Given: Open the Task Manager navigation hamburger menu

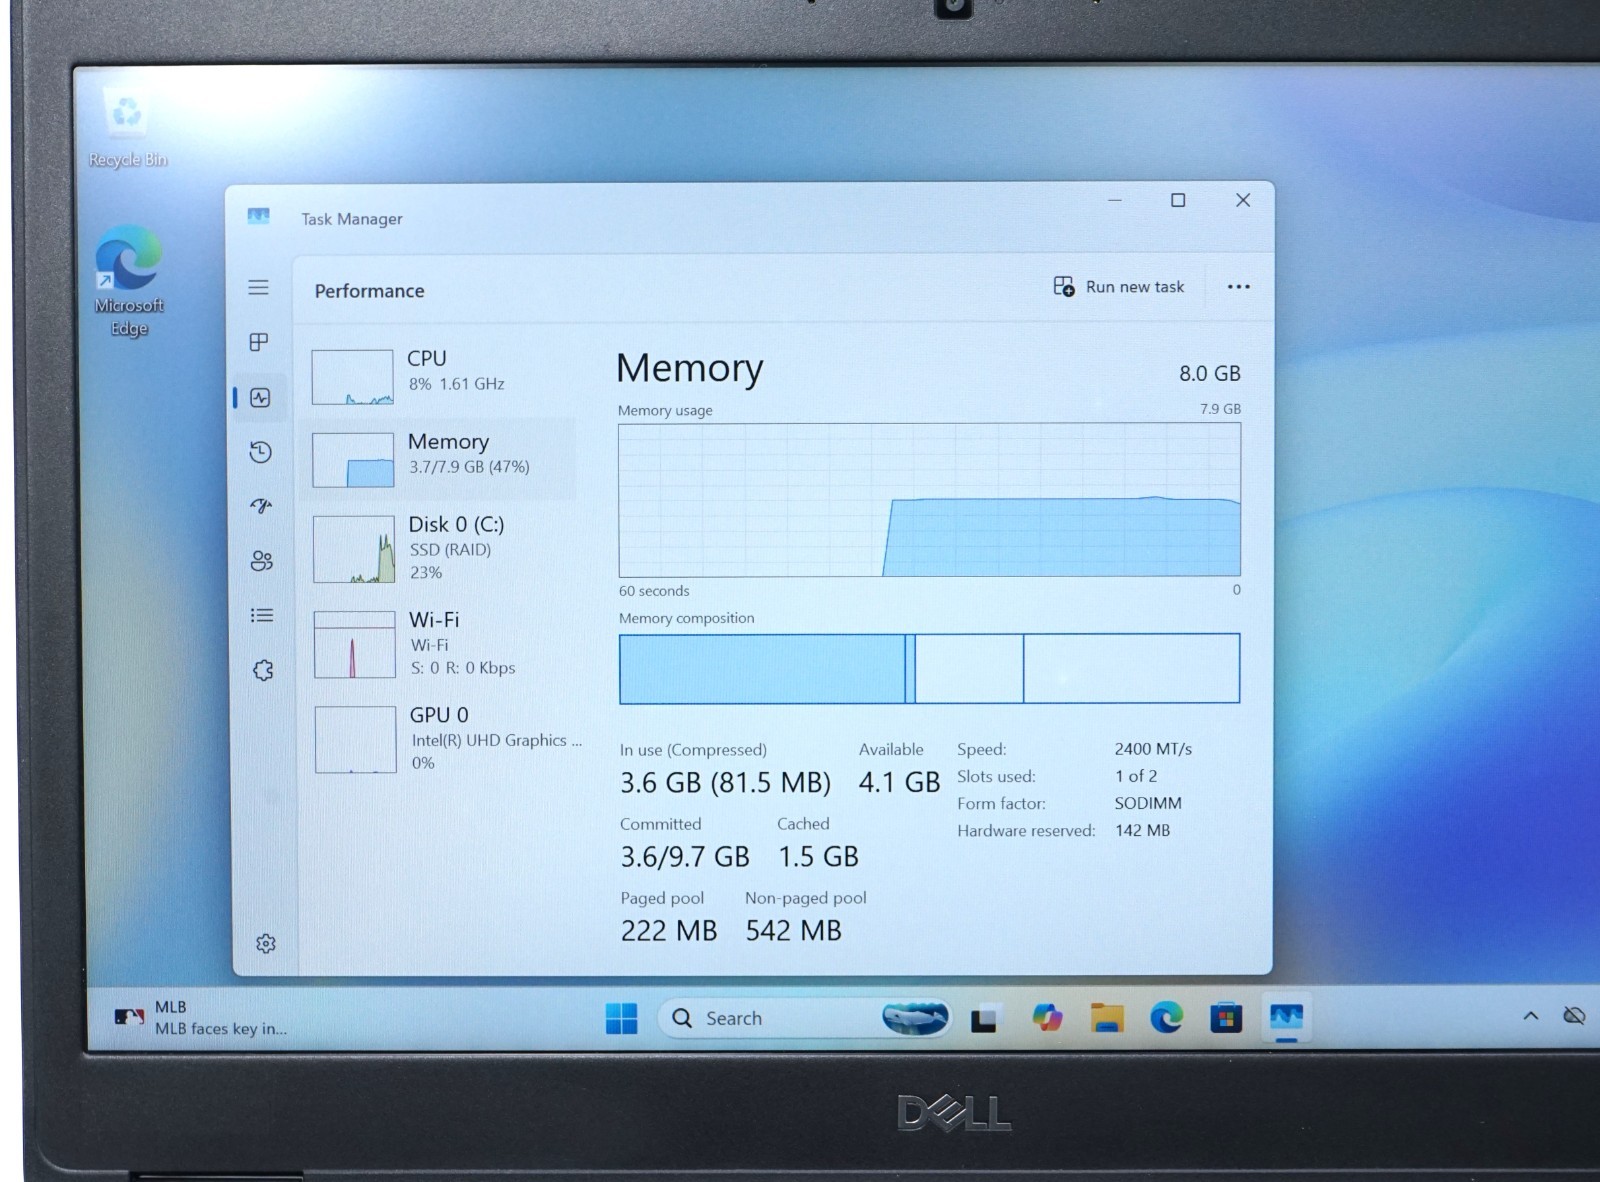Looking at the screenshot, I should click(x=258, y=288).
